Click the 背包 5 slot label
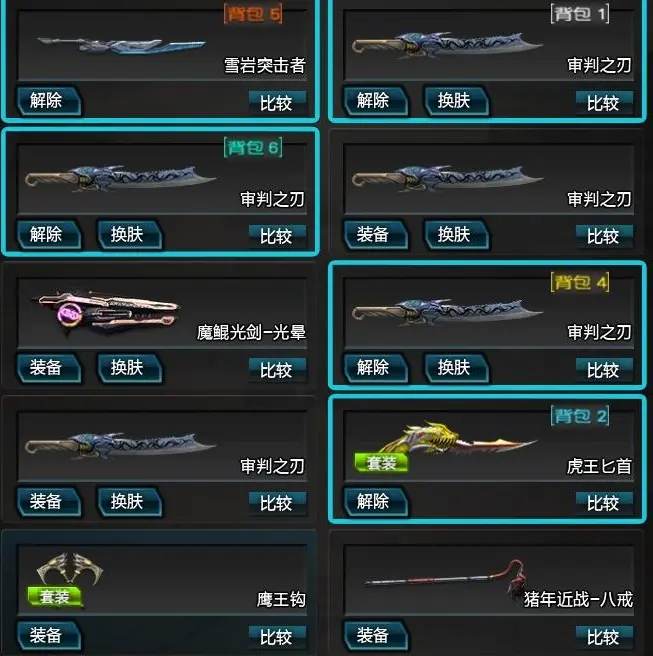The width and height of the screenshot is (653, 656). (253, 15)
